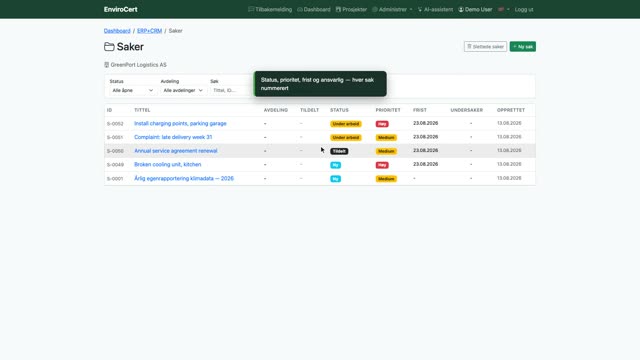Click the Opprettet column header

pos(511,110)
